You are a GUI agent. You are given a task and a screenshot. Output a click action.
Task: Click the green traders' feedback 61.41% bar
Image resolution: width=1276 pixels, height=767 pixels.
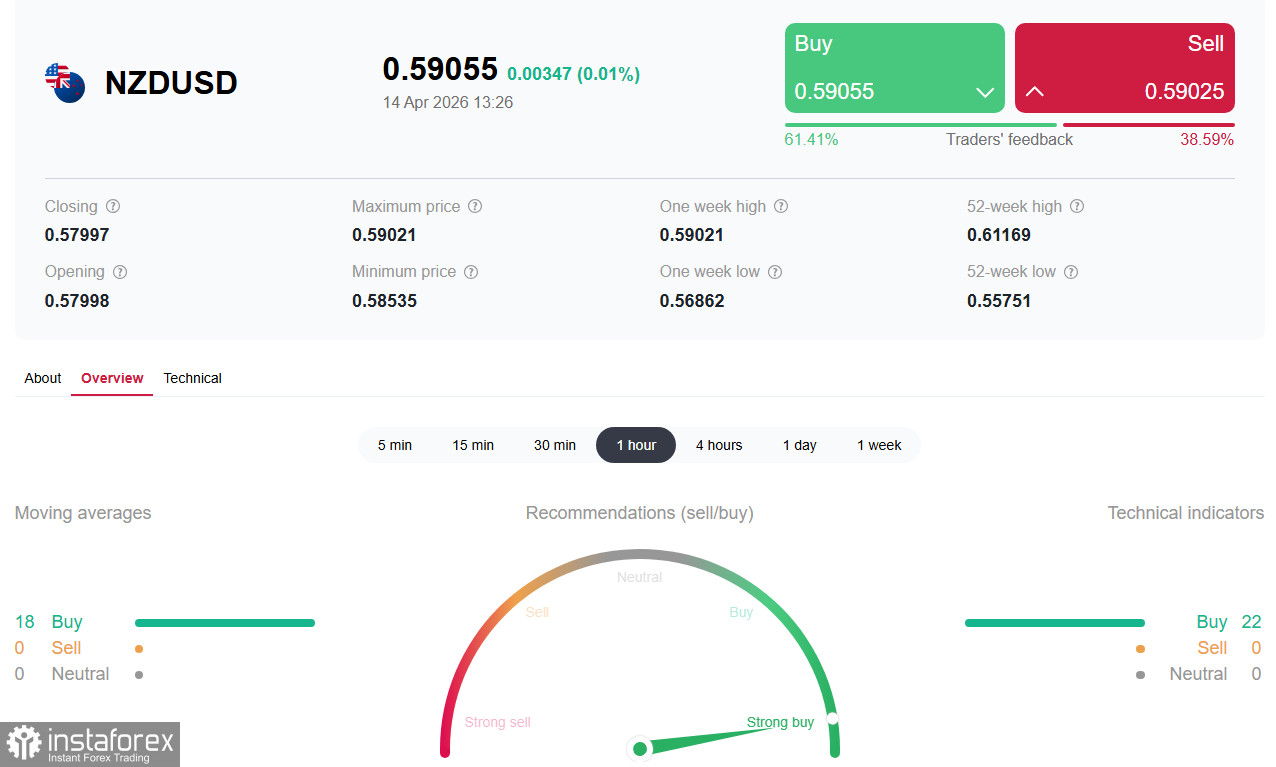(921, 125)
